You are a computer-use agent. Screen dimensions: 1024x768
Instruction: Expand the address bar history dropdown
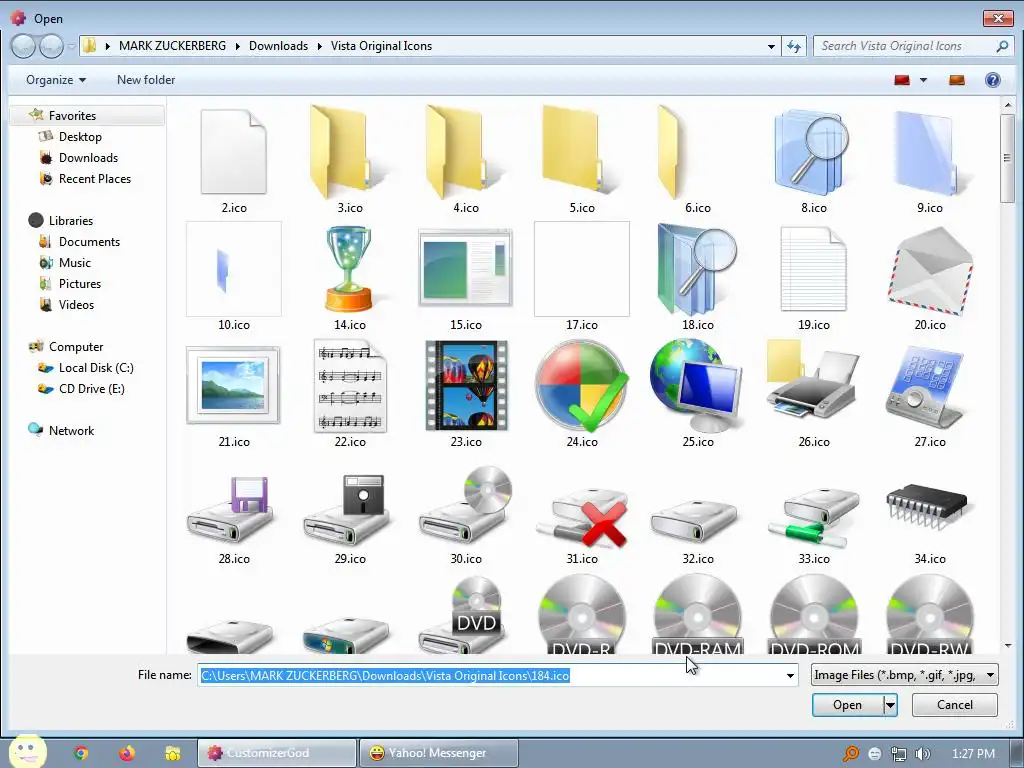[771, 46]
